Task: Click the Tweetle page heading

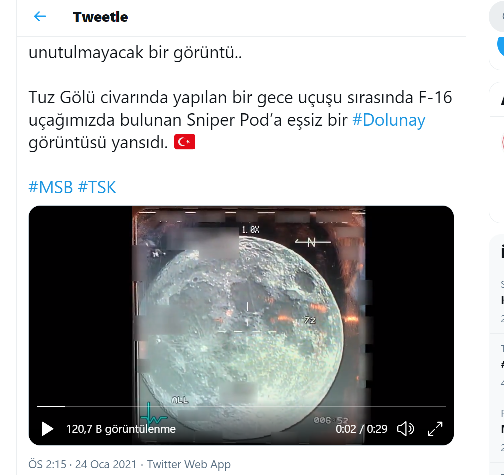Action: click(100, 17)
